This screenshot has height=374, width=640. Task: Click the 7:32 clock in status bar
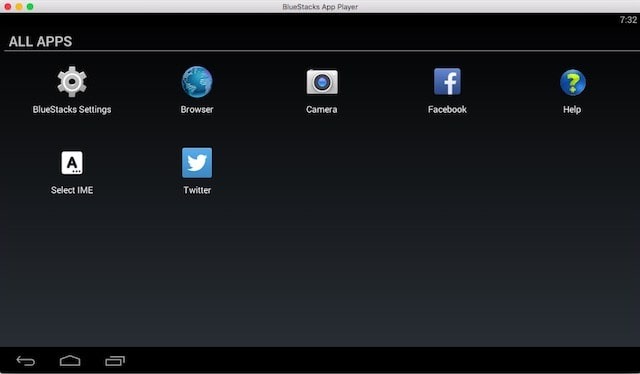coord(628,20)
